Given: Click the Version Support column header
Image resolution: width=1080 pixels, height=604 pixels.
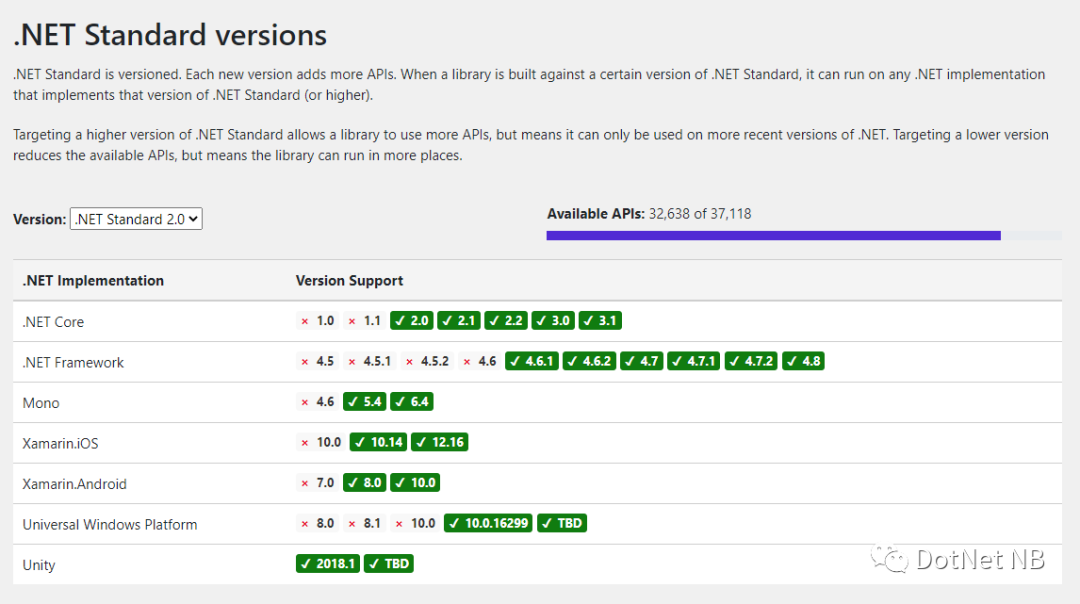Looking at the screenshot, I should (349, 280).
